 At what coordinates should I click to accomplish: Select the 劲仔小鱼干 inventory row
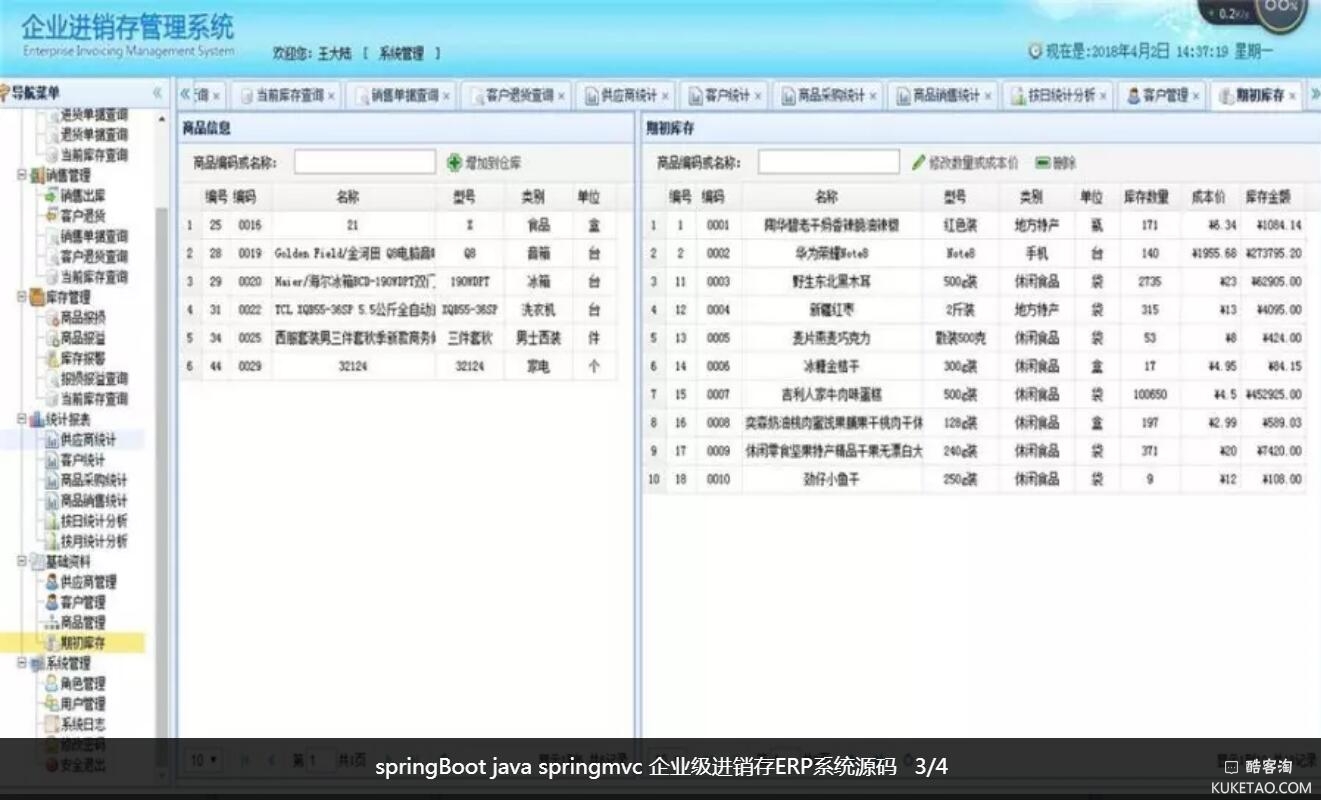pos(975,479)
